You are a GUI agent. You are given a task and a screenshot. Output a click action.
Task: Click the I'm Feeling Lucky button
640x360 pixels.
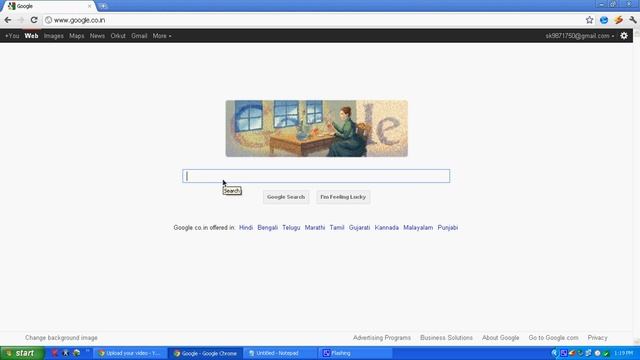click(x=343, y=197)
